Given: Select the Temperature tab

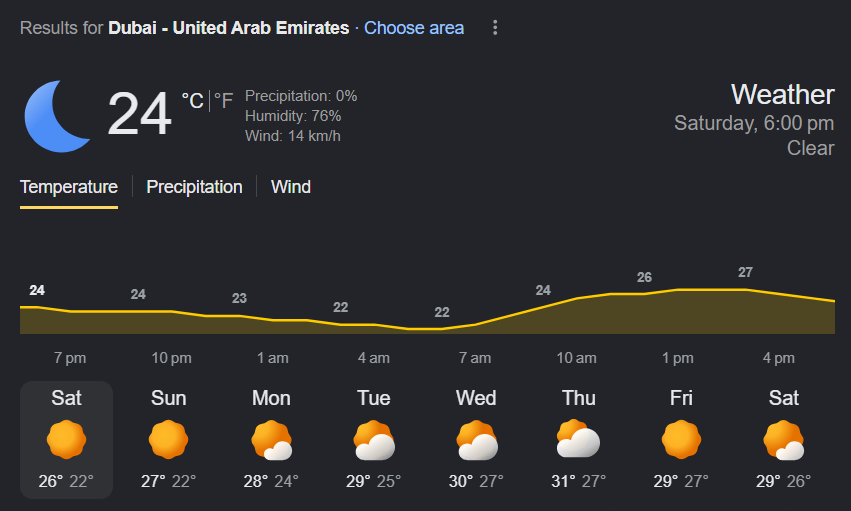Looking at the screenshot, I should (69, 187).
